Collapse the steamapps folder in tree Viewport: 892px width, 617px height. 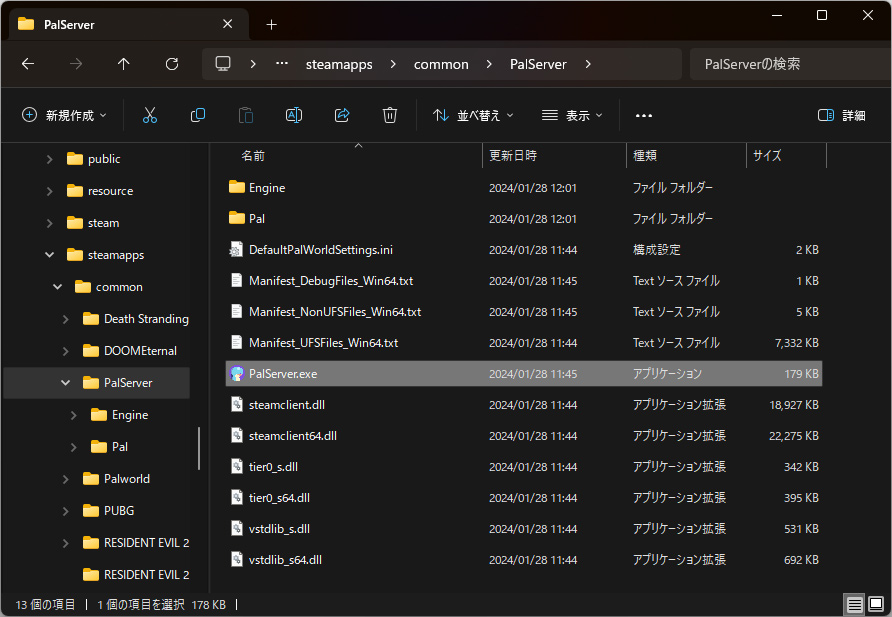(49, 255)
